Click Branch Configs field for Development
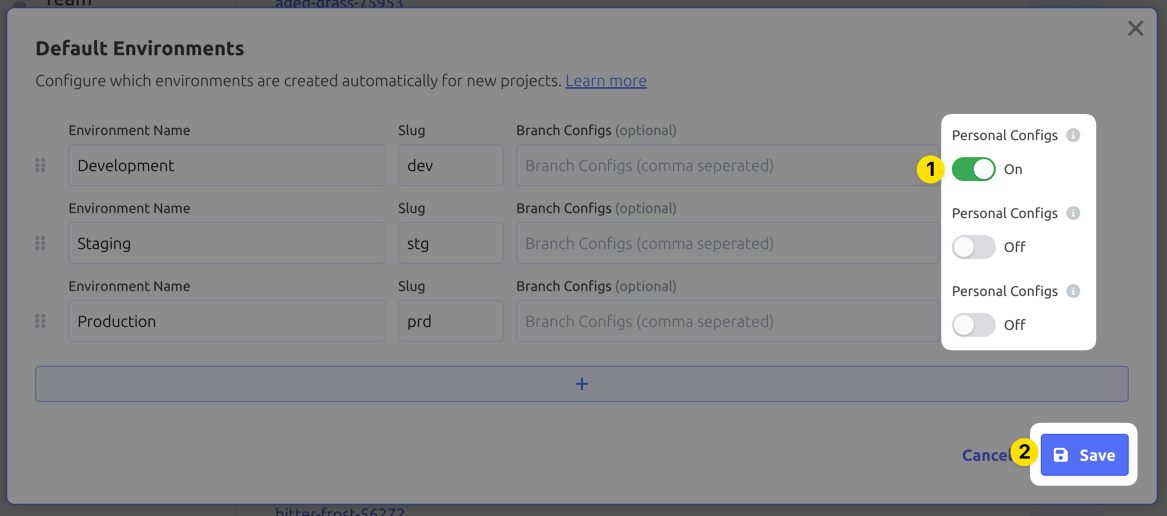1167x516 pixels. (x=728, y=165)
